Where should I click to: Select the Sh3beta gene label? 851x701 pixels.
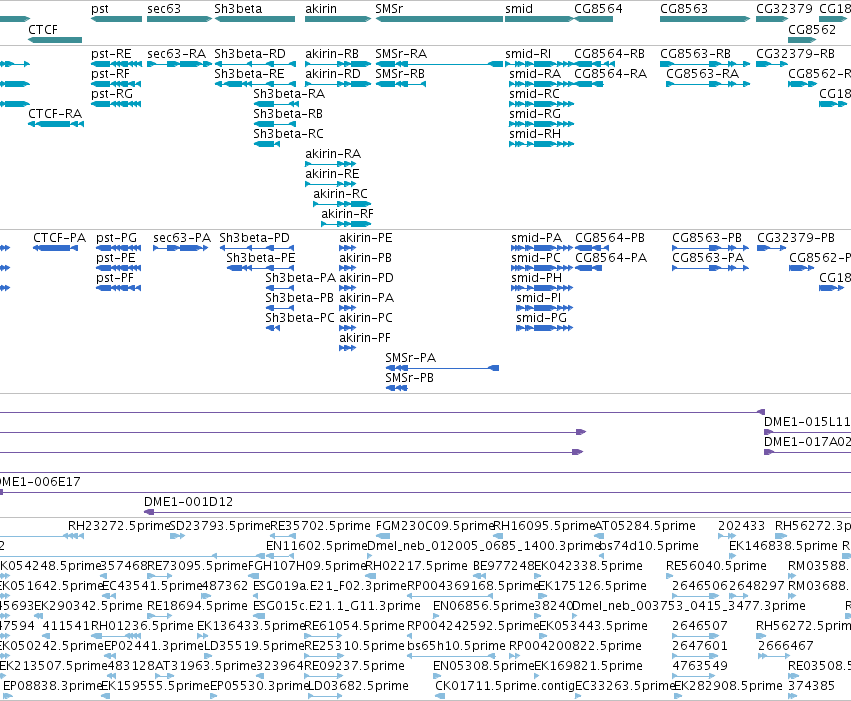coord(238,9)
